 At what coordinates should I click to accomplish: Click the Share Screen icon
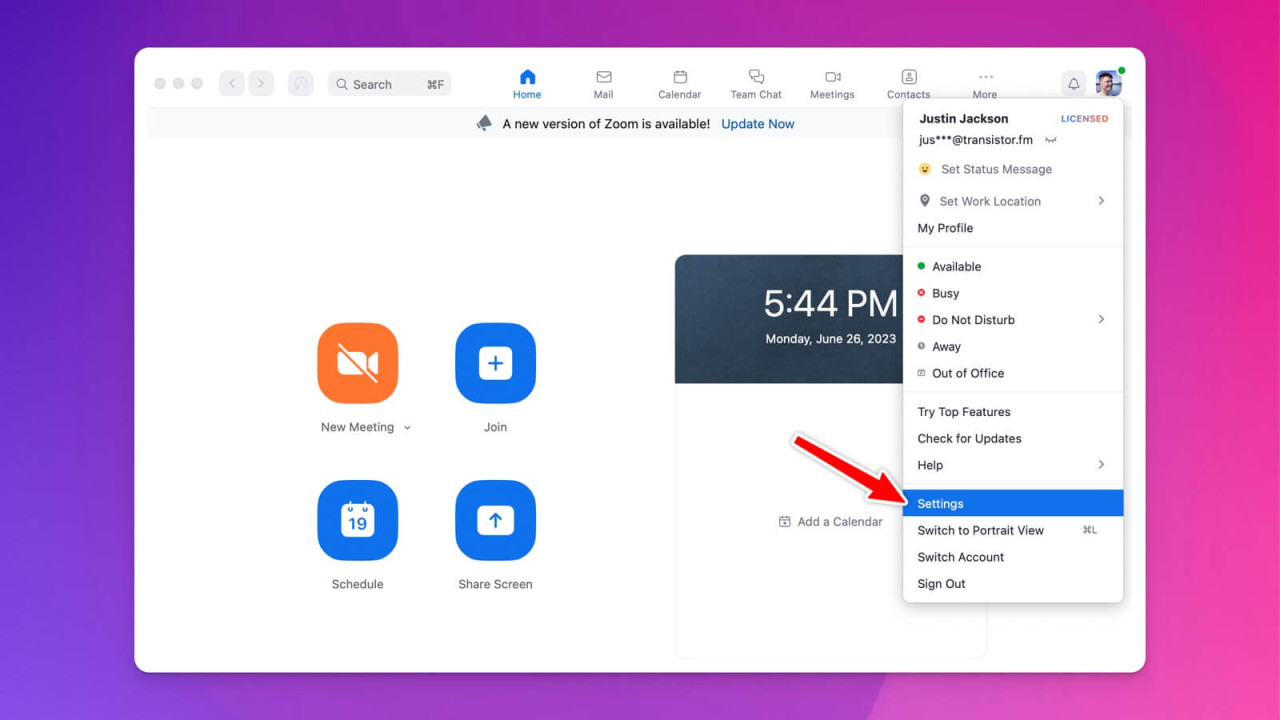click(x=495, y=520)
